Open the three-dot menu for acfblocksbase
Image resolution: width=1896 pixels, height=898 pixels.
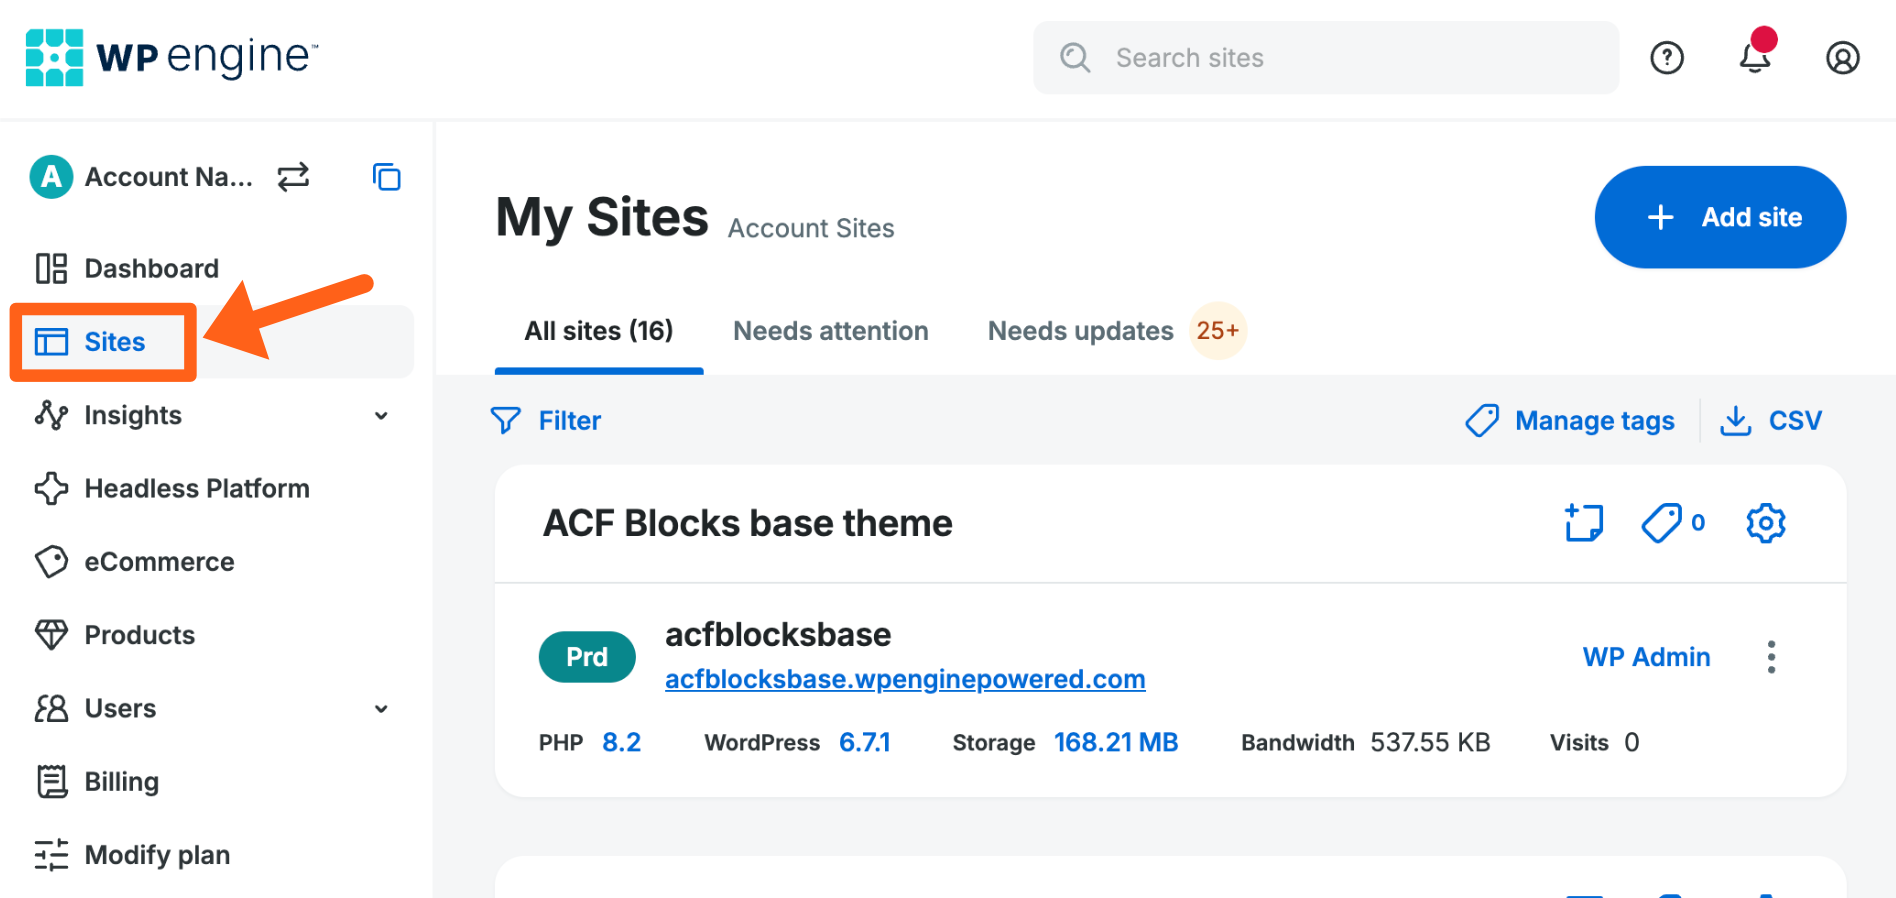click(x=1771, y=657)
